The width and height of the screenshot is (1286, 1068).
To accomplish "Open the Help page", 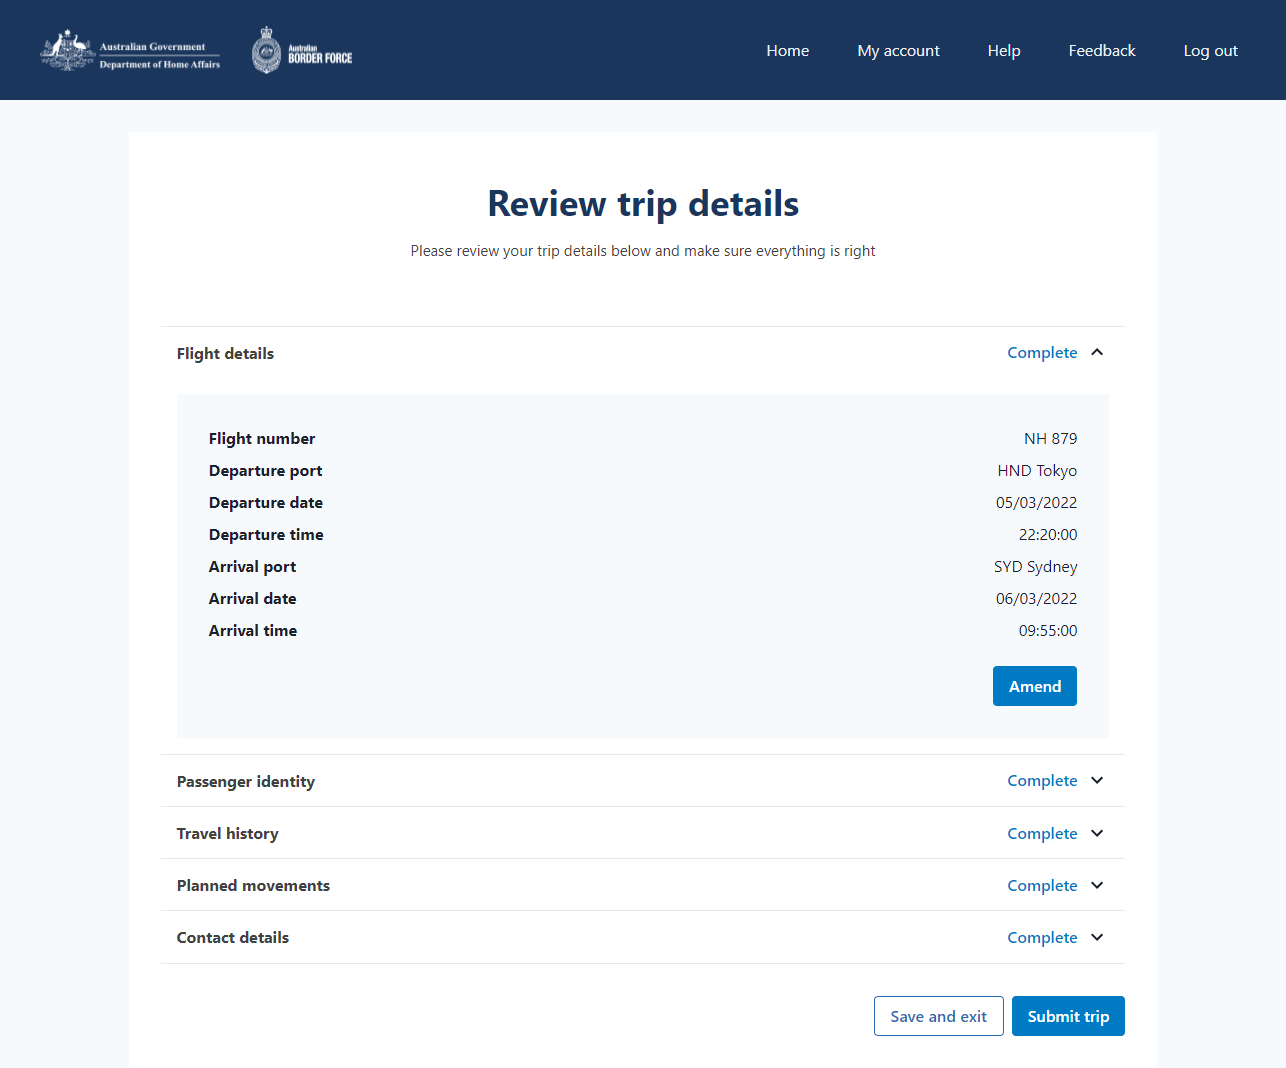I will (x=1004, y=51).
